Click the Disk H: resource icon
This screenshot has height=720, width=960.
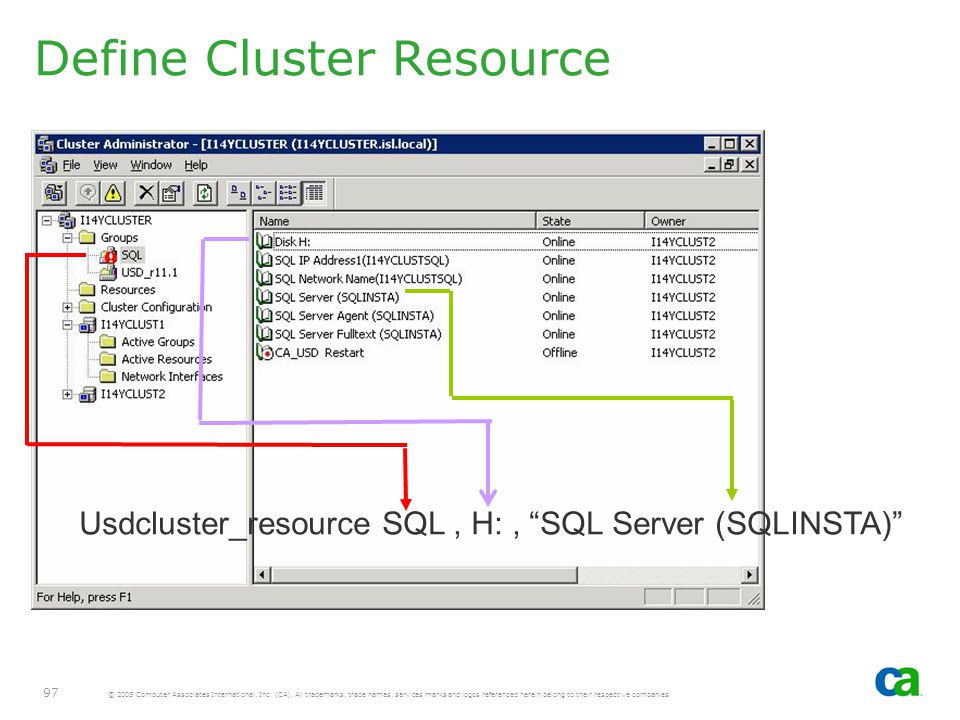point(264,241)
